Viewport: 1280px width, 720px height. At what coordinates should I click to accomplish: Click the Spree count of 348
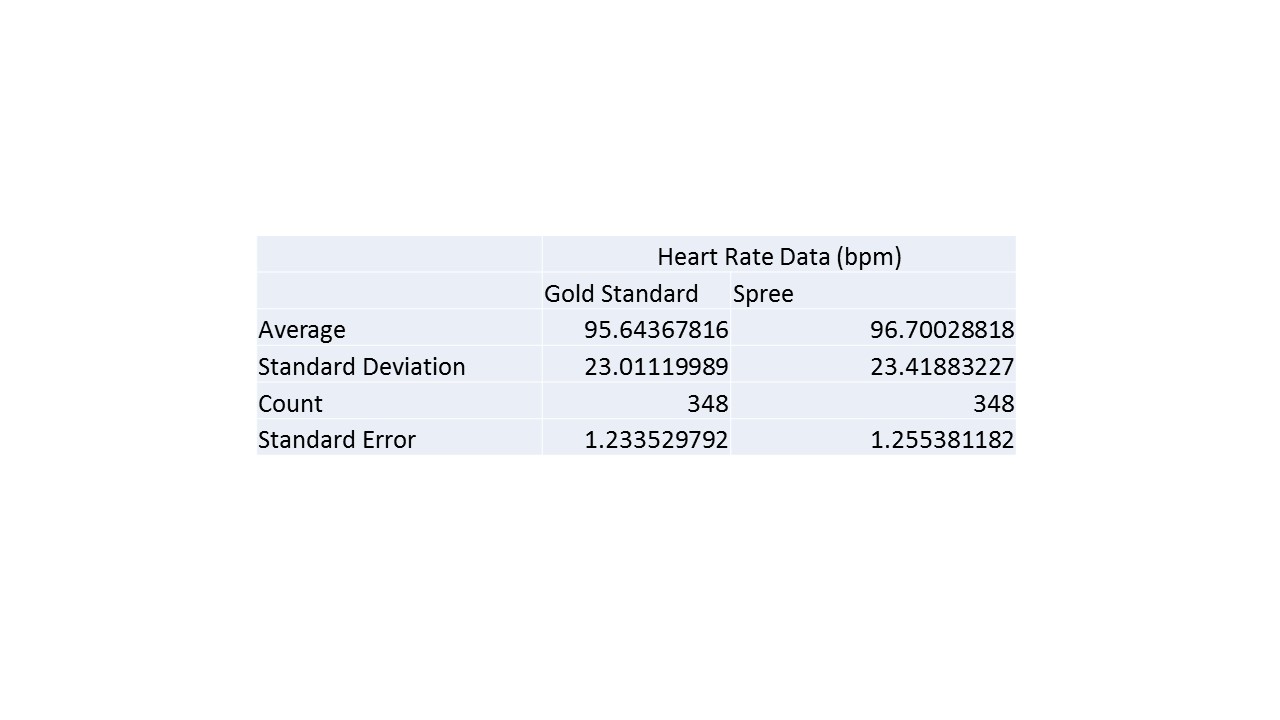pyautogui.click(x=993, y=404)
